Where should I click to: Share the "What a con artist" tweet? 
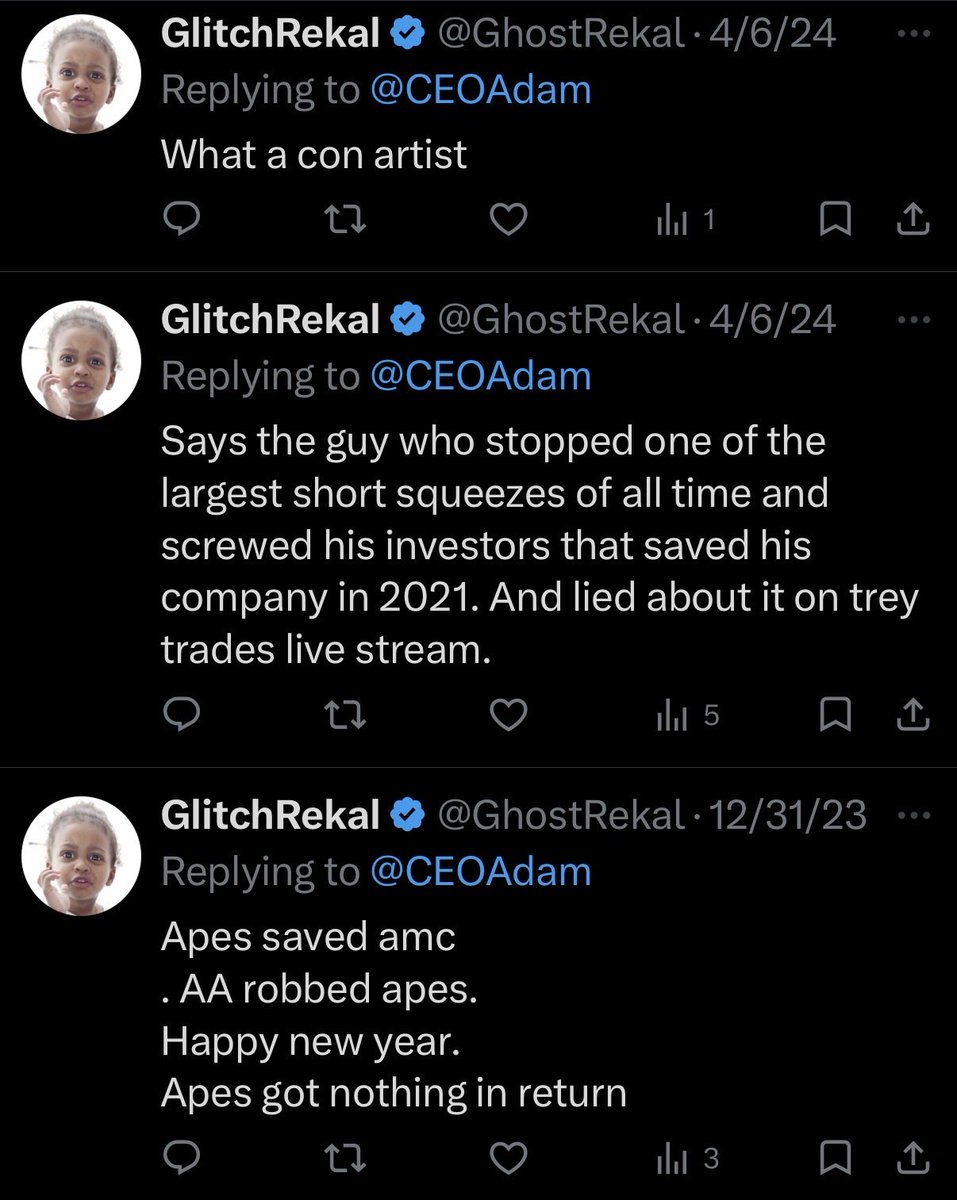pos(912,220)
